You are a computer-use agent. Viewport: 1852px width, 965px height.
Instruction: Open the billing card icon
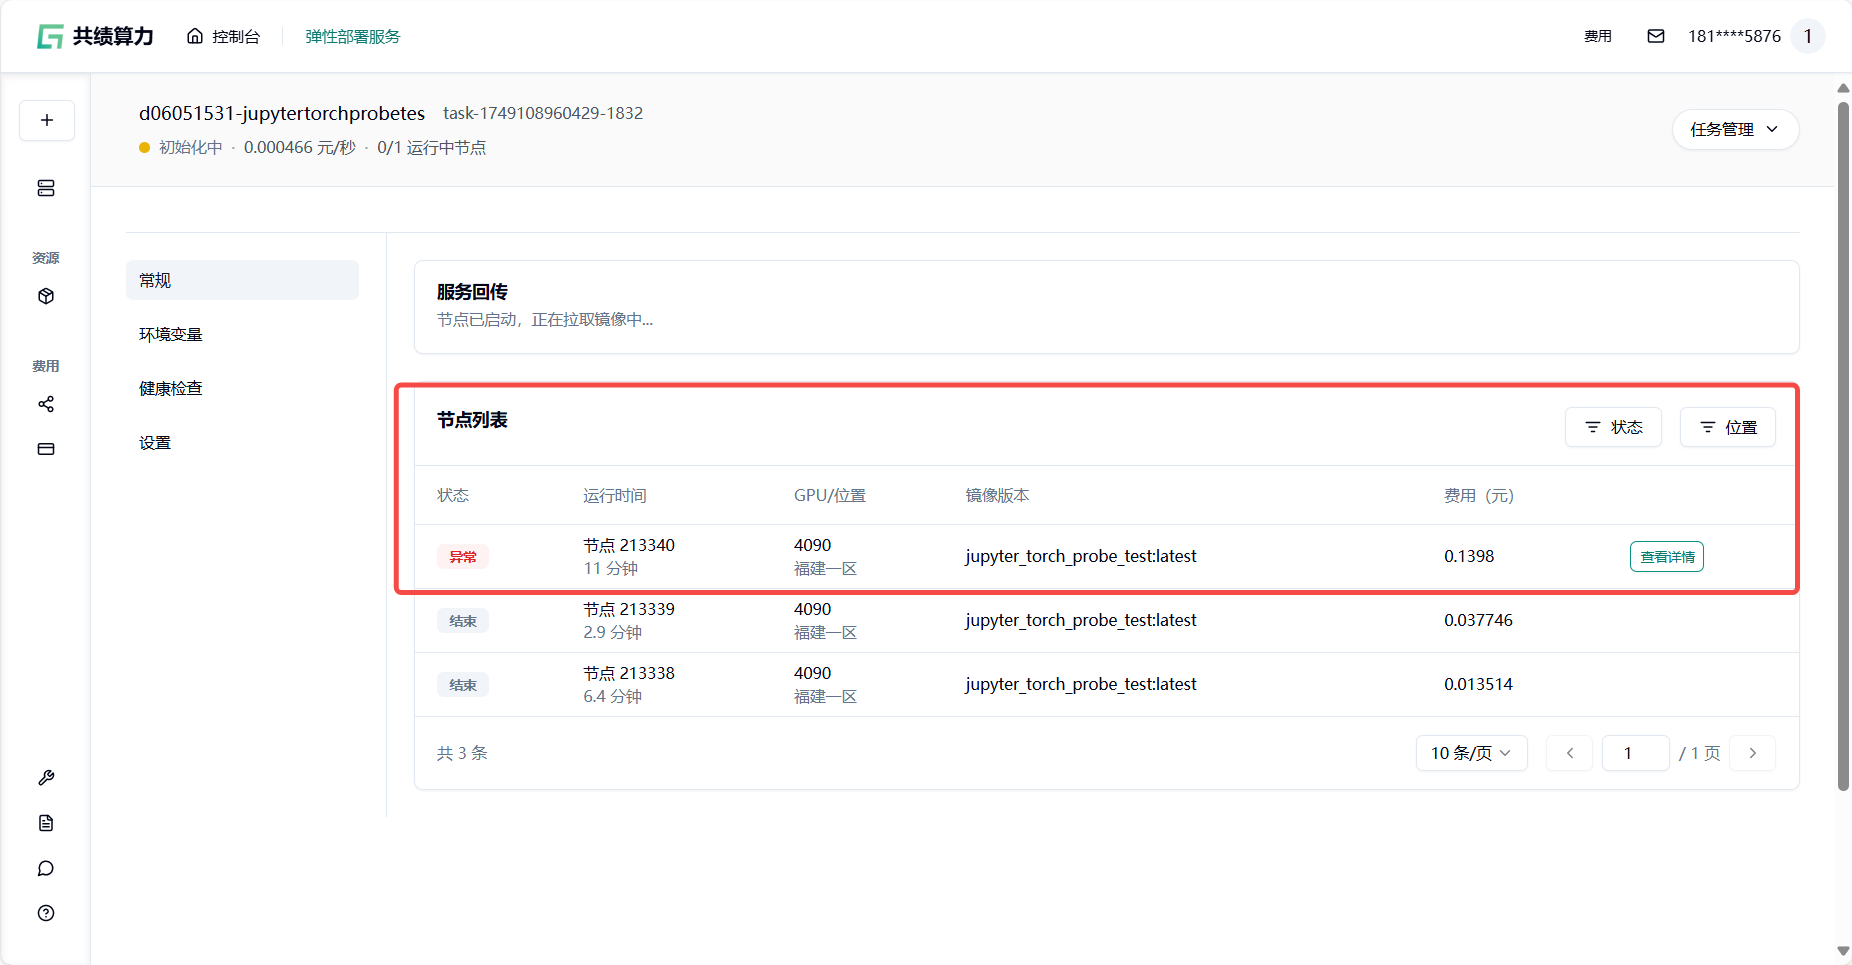[46, 449]
